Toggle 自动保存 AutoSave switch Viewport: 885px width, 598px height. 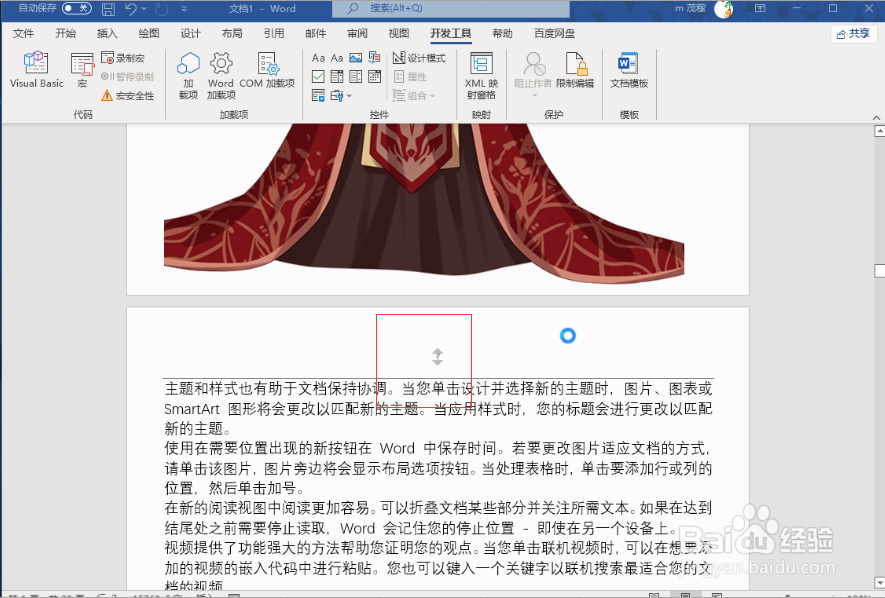(x=76, y=8)
